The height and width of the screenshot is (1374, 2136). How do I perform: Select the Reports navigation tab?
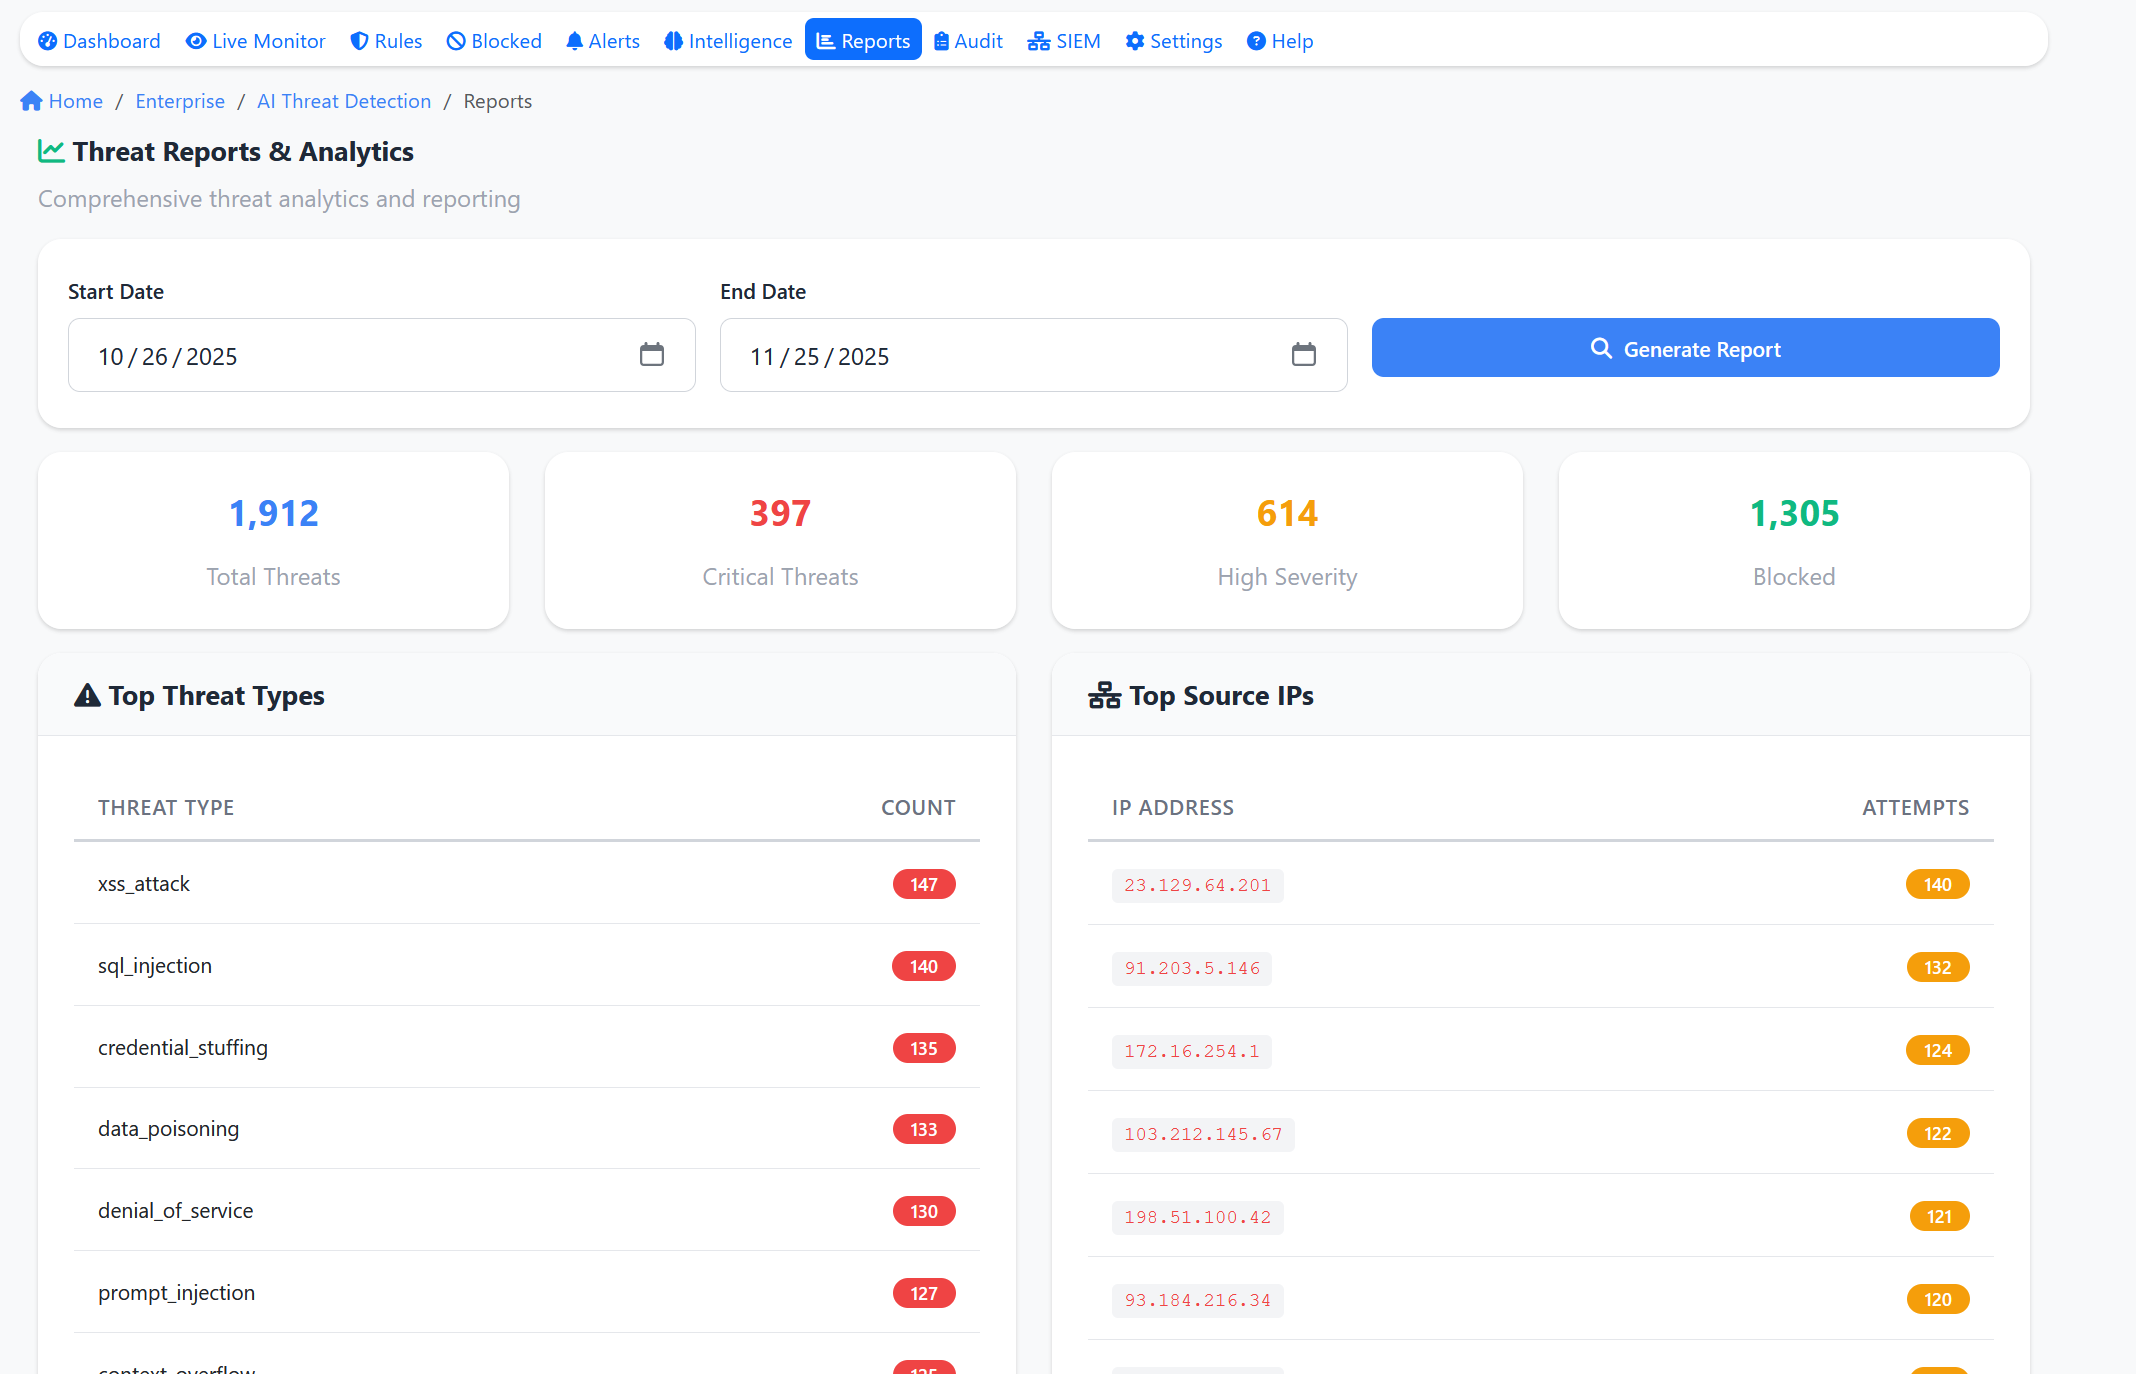coord(862,40)
